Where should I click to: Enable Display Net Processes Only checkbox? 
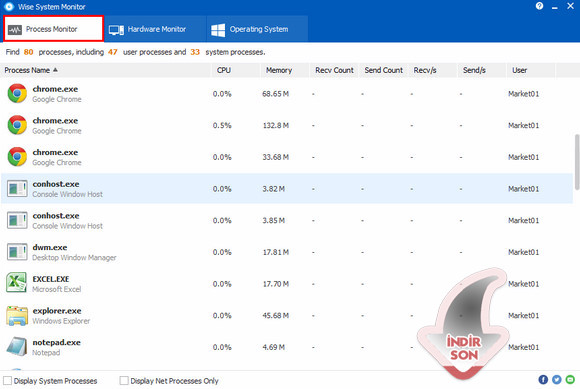pos(124,380)
